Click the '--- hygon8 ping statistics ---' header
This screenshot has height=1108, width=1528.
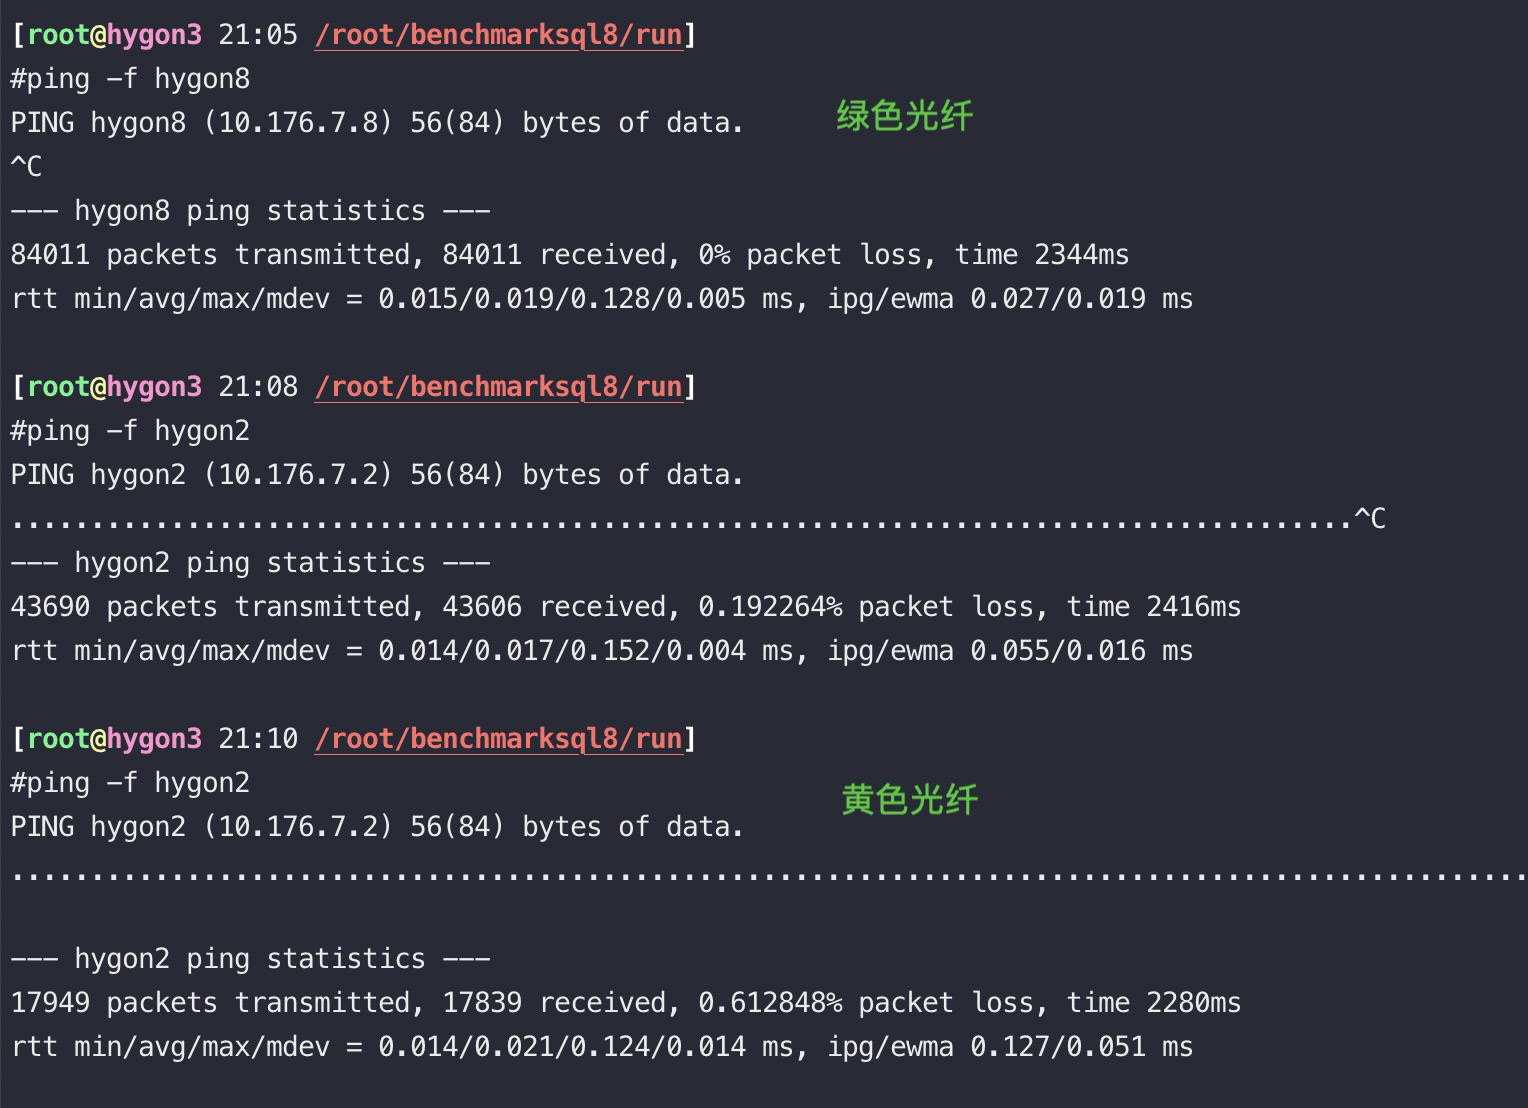coord(250,211)
